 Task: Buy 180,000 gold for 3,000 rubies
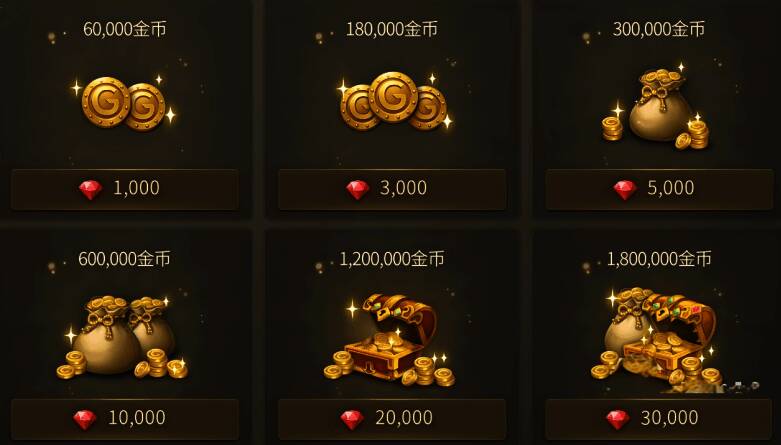(x=392, y=189)
